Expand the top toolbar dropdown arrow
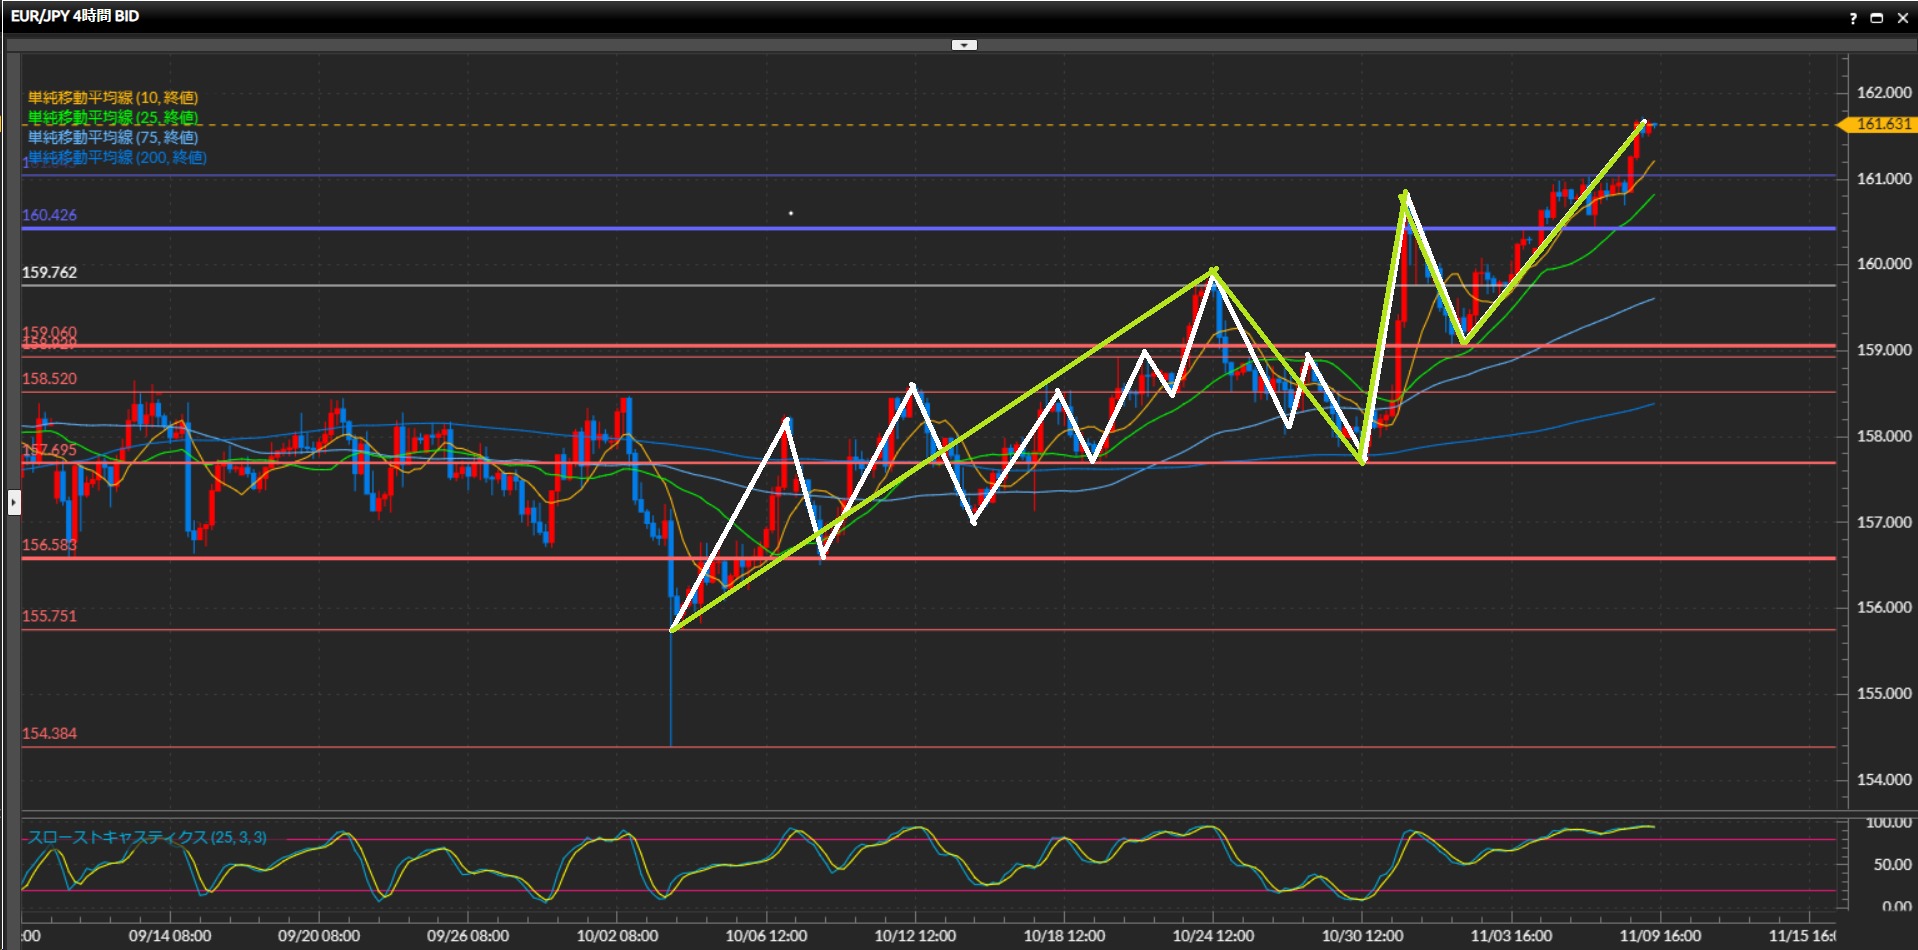The width and height of the screenshot is (1918, 950). (x=964, y=45)
